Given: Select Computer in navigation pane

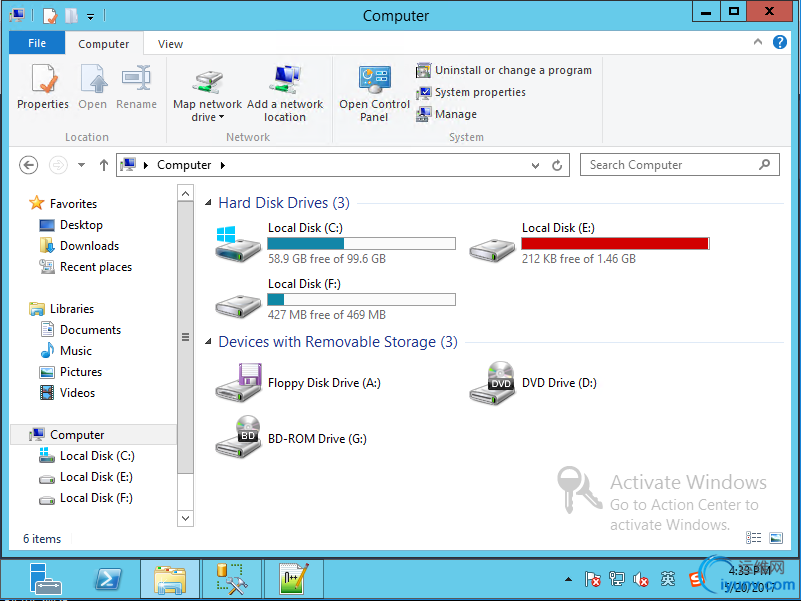Looking at the screenshot, I should click(x=93, y=434).
